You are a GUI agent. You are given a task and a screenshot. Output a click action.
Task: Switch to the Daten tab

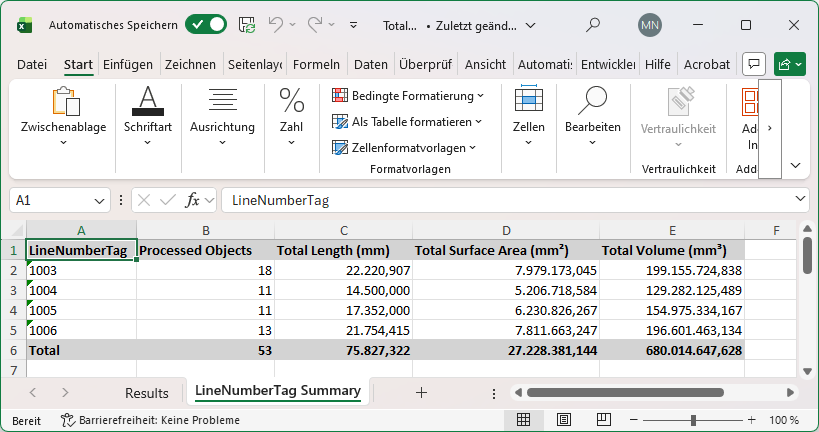pos(371,64)
